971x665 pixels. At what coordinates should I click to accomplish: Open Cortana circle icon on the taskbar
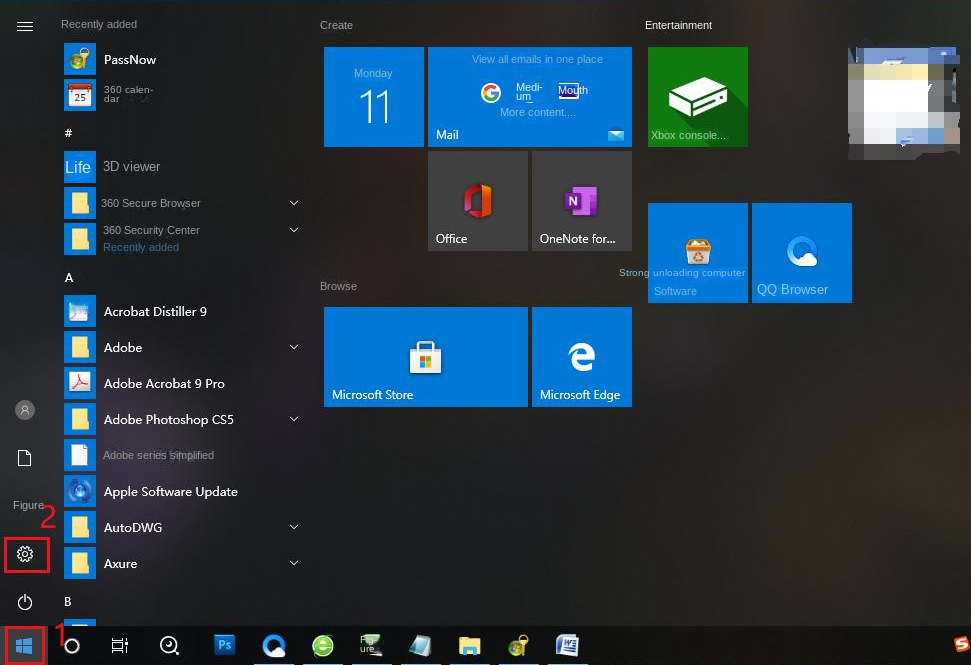72,646
